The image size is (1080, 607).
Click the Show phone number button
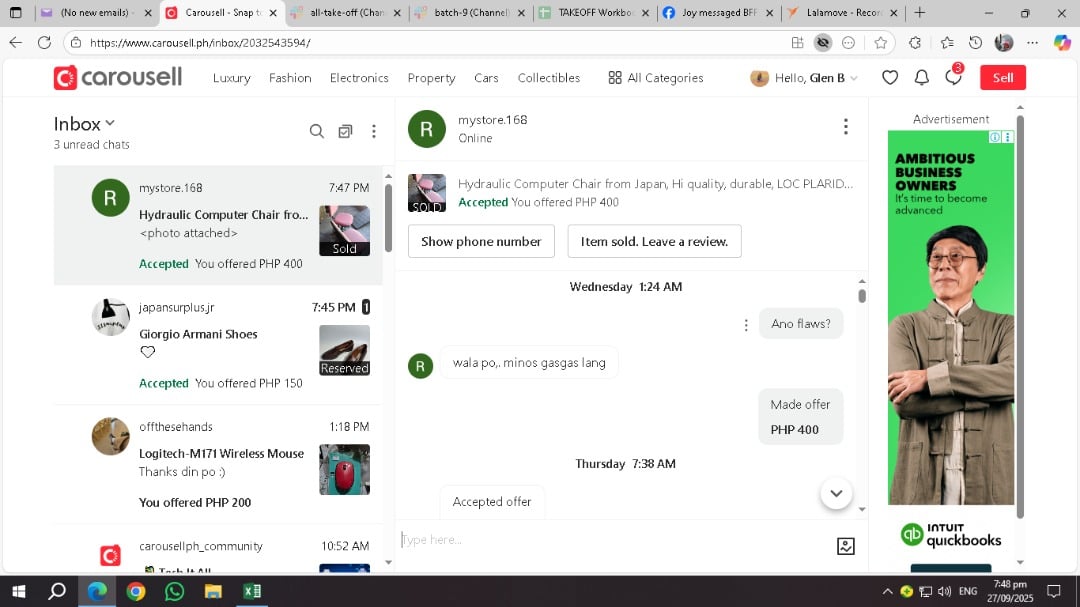(x=481, y=241)
